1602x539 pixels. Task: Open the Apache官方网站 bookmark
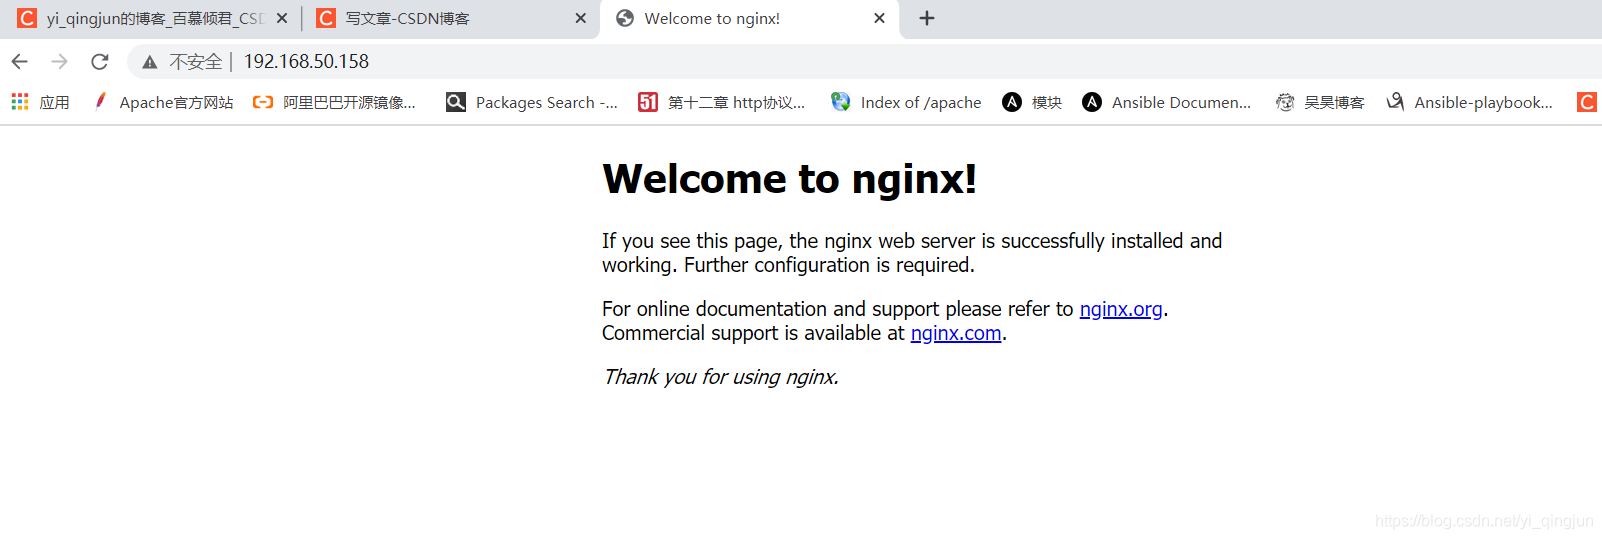[163, 102]
